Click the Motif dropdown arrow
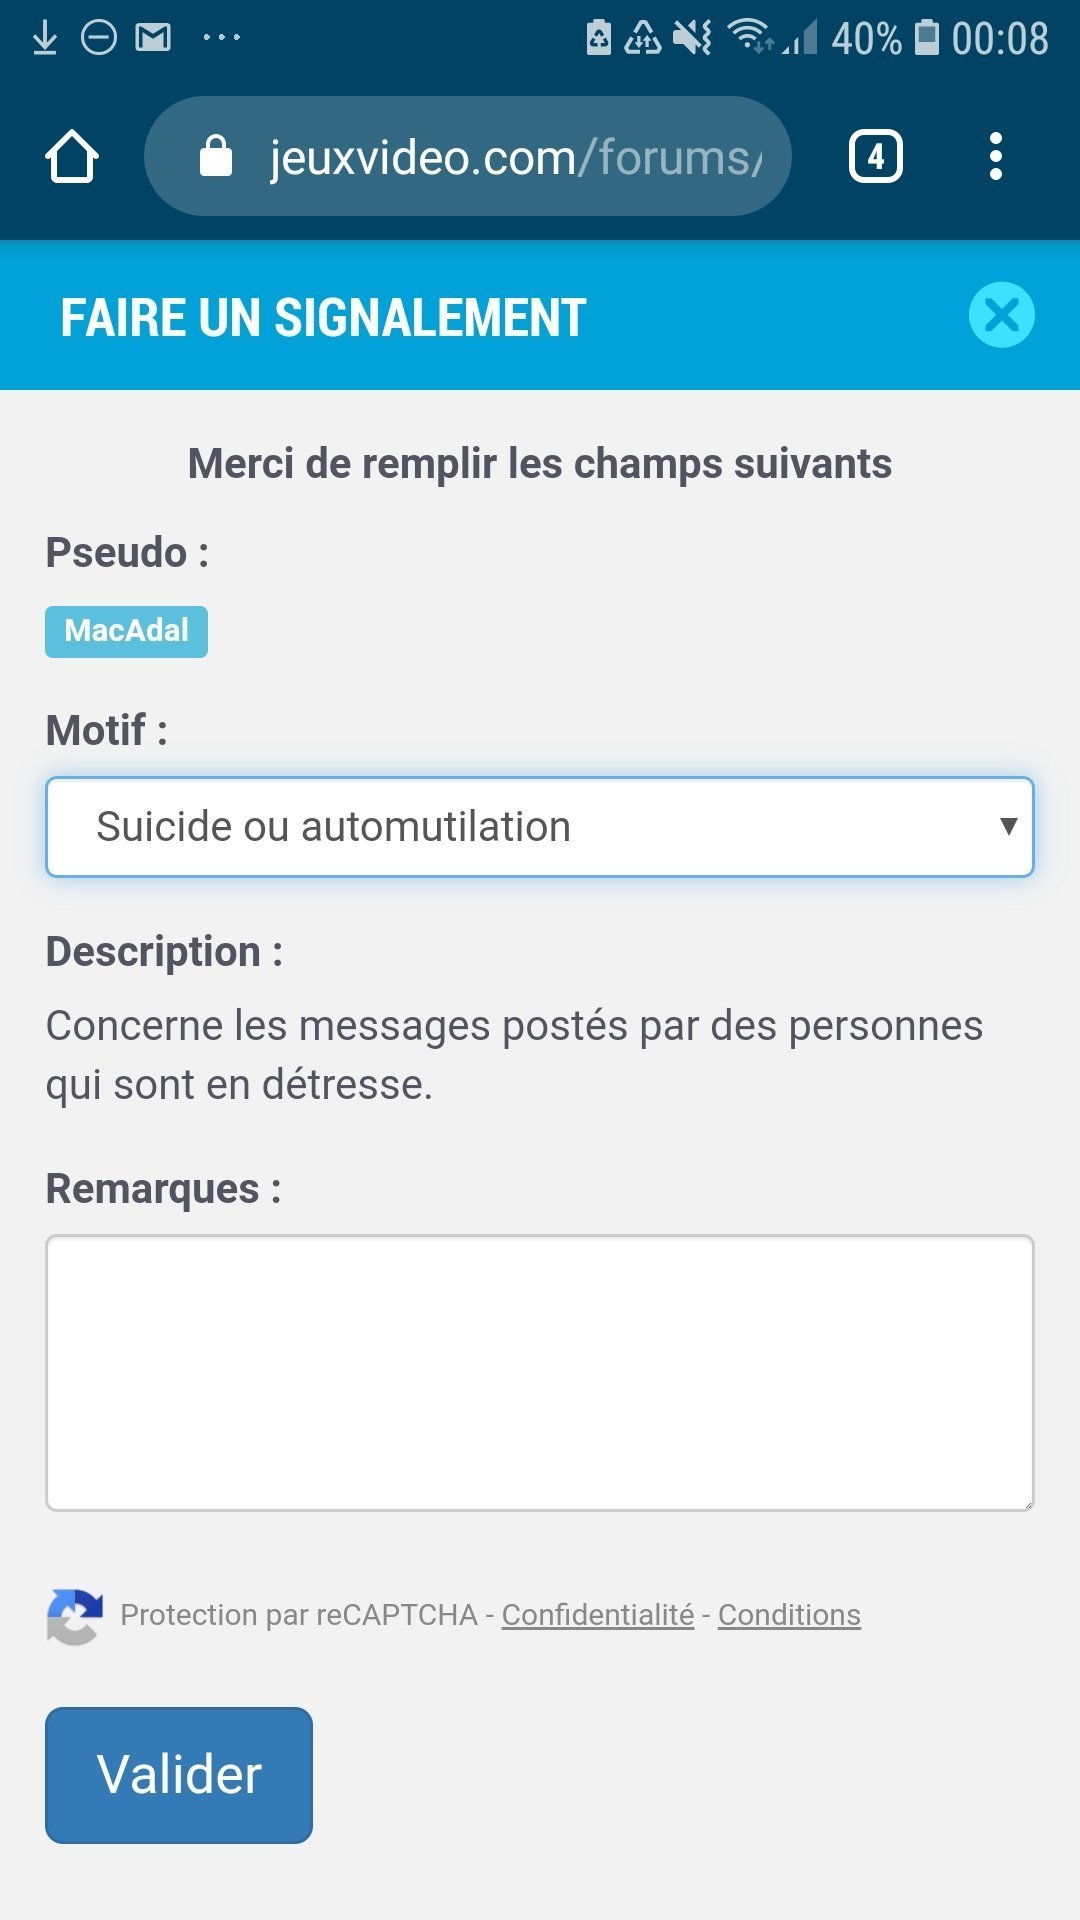 pyautogui.click(x=1008, y=827)
